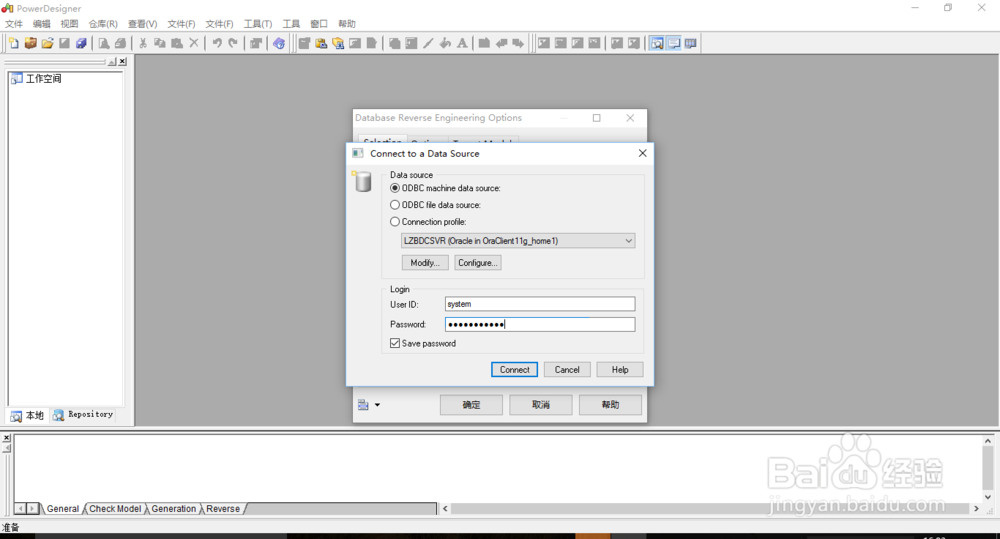This screenshot has width=1000, height=539.
Task: Click the text 'A' toolbar icon
Action: (462, 43)
